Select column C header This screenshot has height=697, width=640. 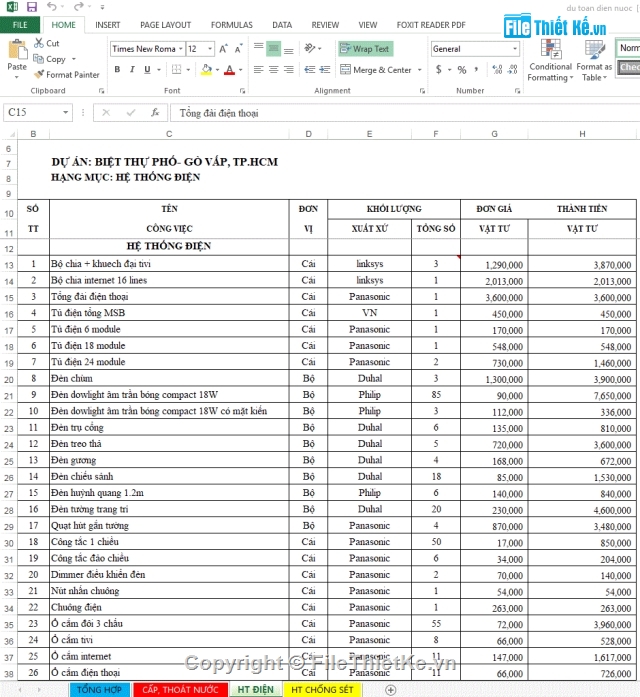click(169, 134)
